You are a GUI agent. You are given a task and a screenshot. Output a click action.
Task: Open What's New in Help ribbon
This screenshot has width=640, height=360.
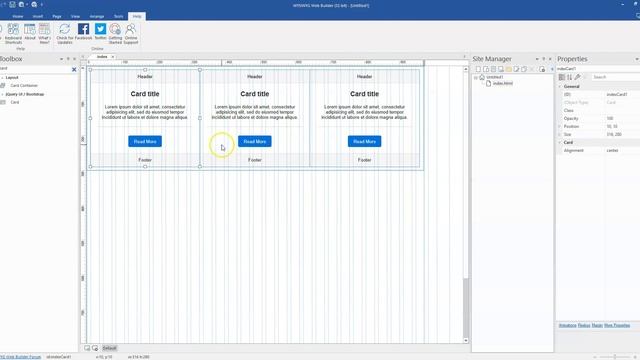44,33
